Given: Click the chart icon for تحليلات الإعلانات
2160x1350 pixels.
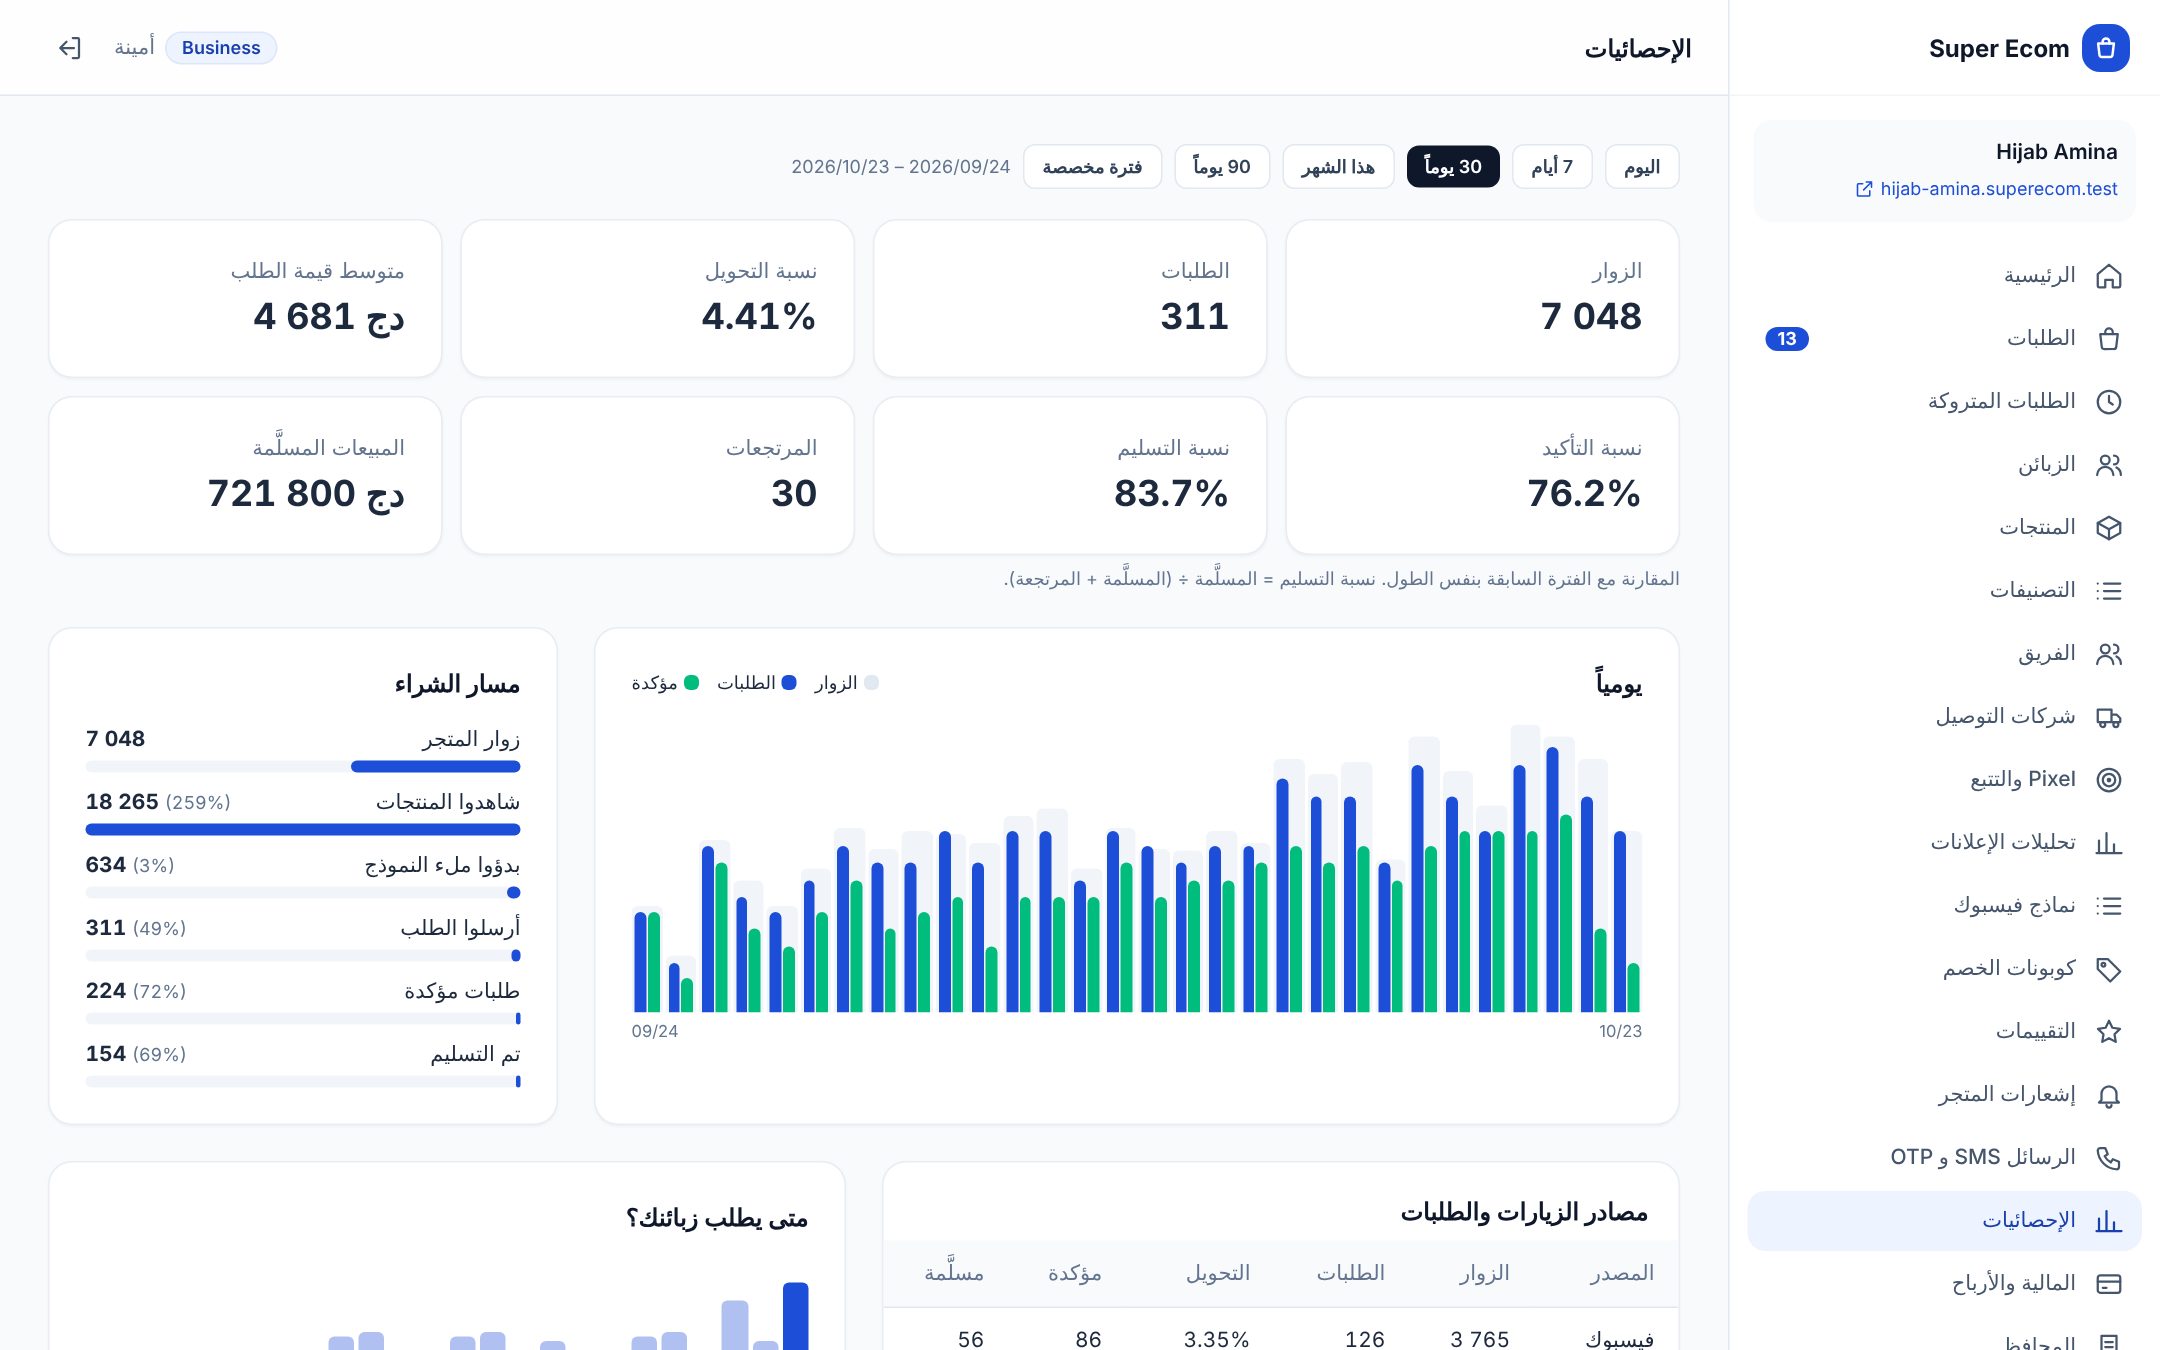Looking at the screenshot, I should (2108, 843).
